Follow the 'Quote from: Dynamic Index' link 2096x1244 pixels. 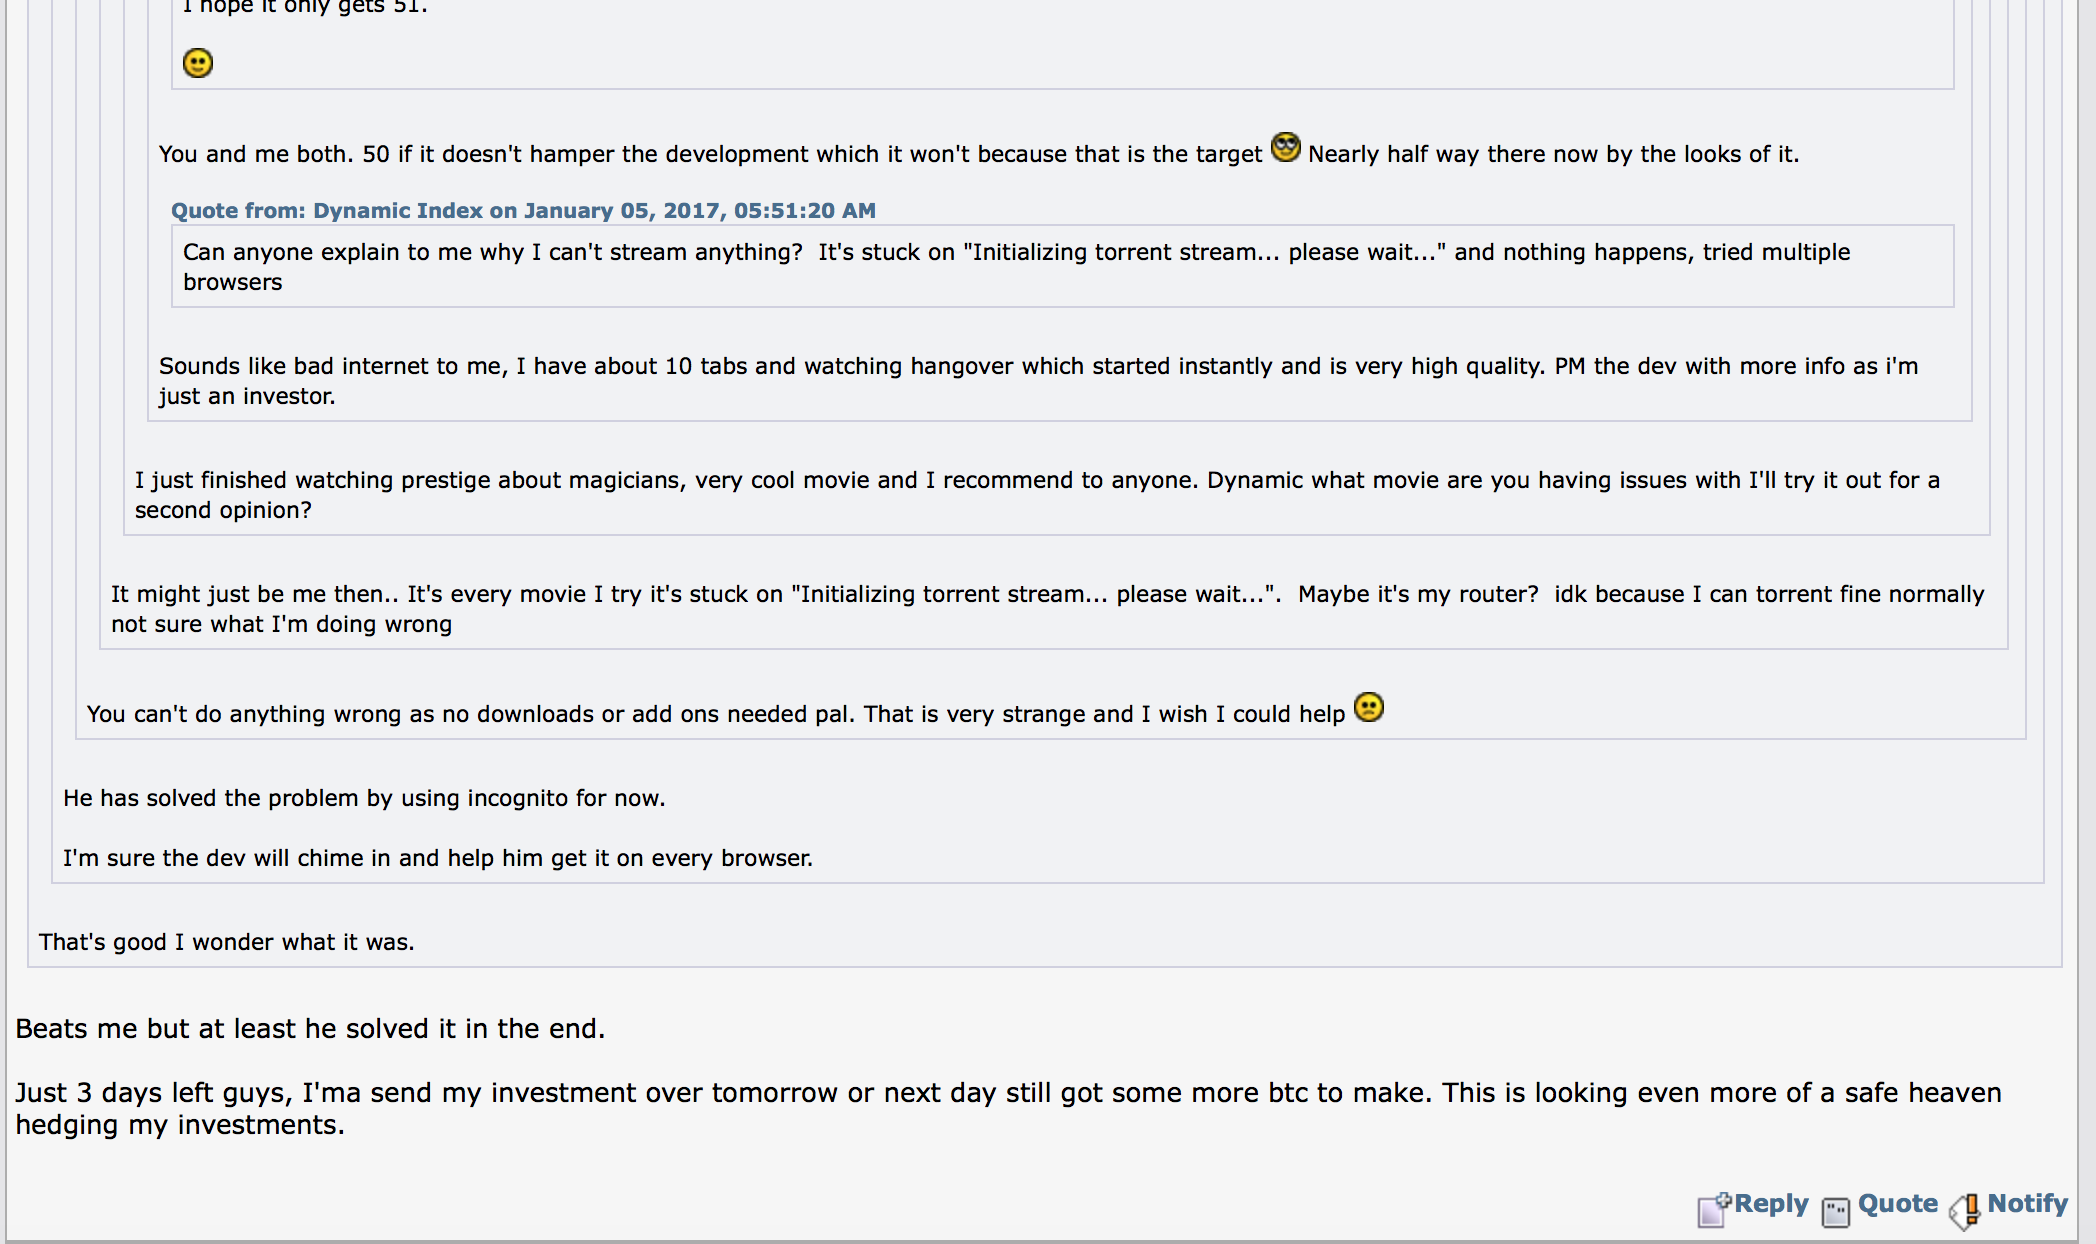(x=523, y=210)
